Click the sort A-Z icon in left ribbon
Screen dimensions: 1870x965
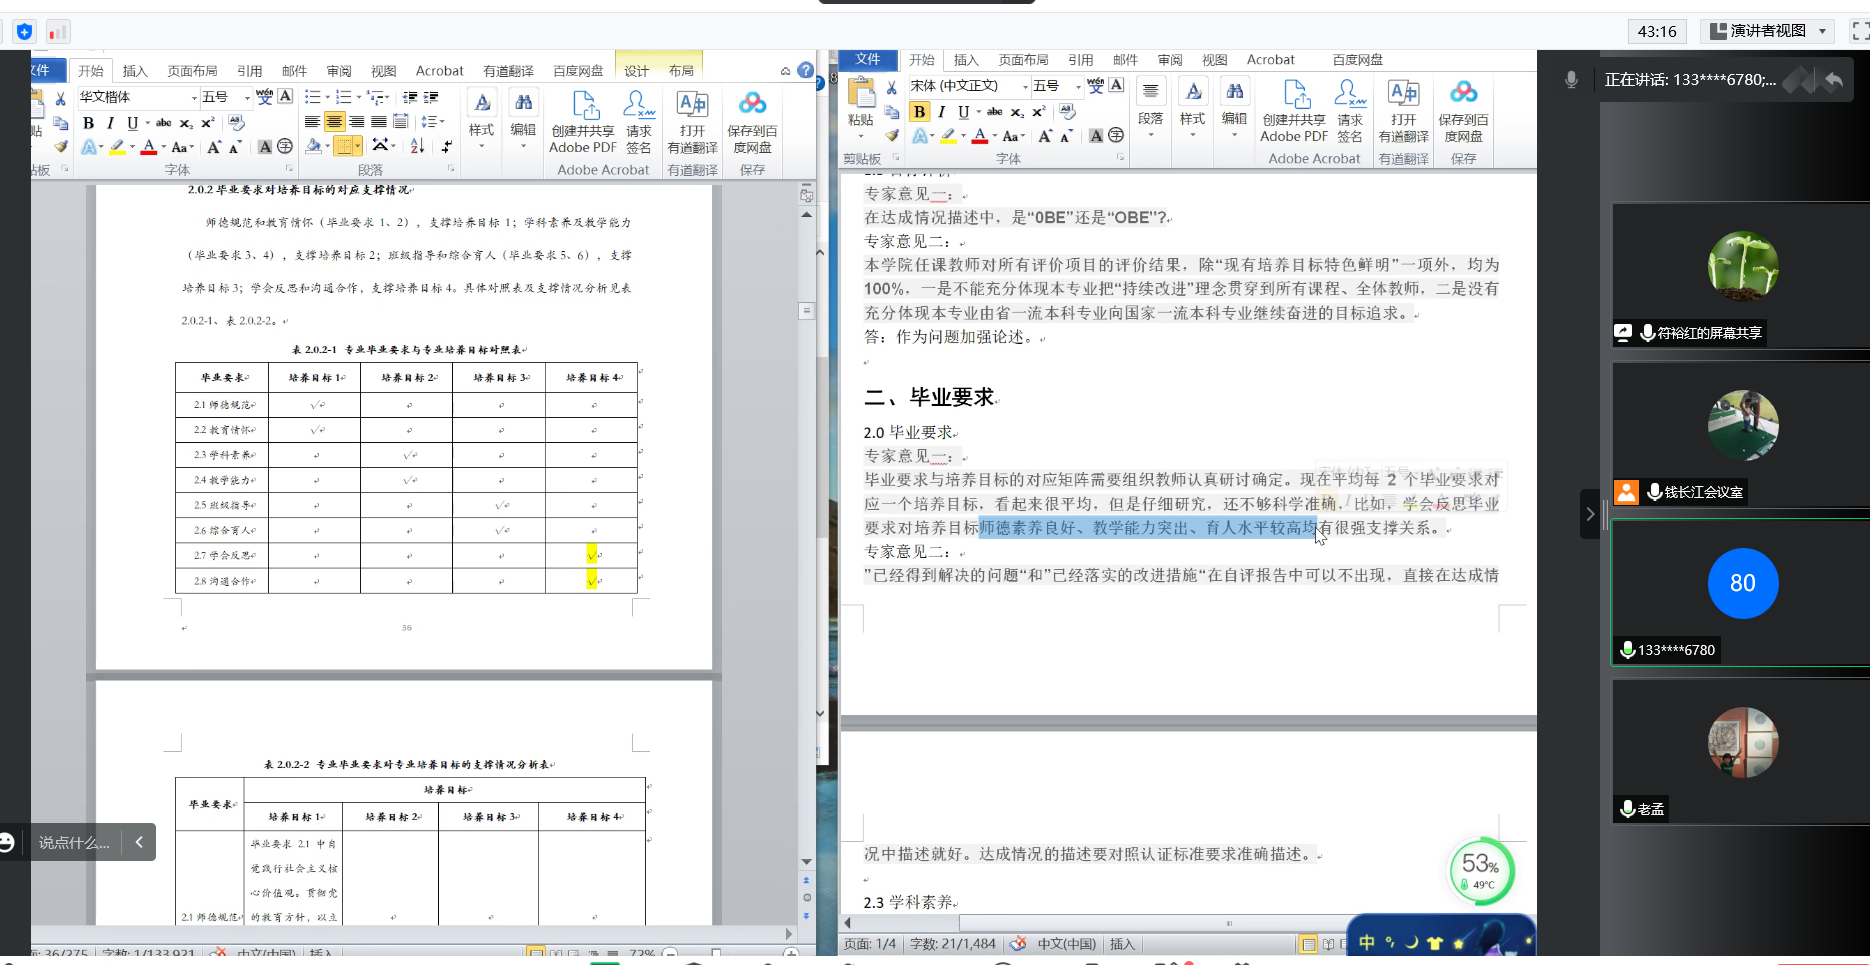coord(417,146)
